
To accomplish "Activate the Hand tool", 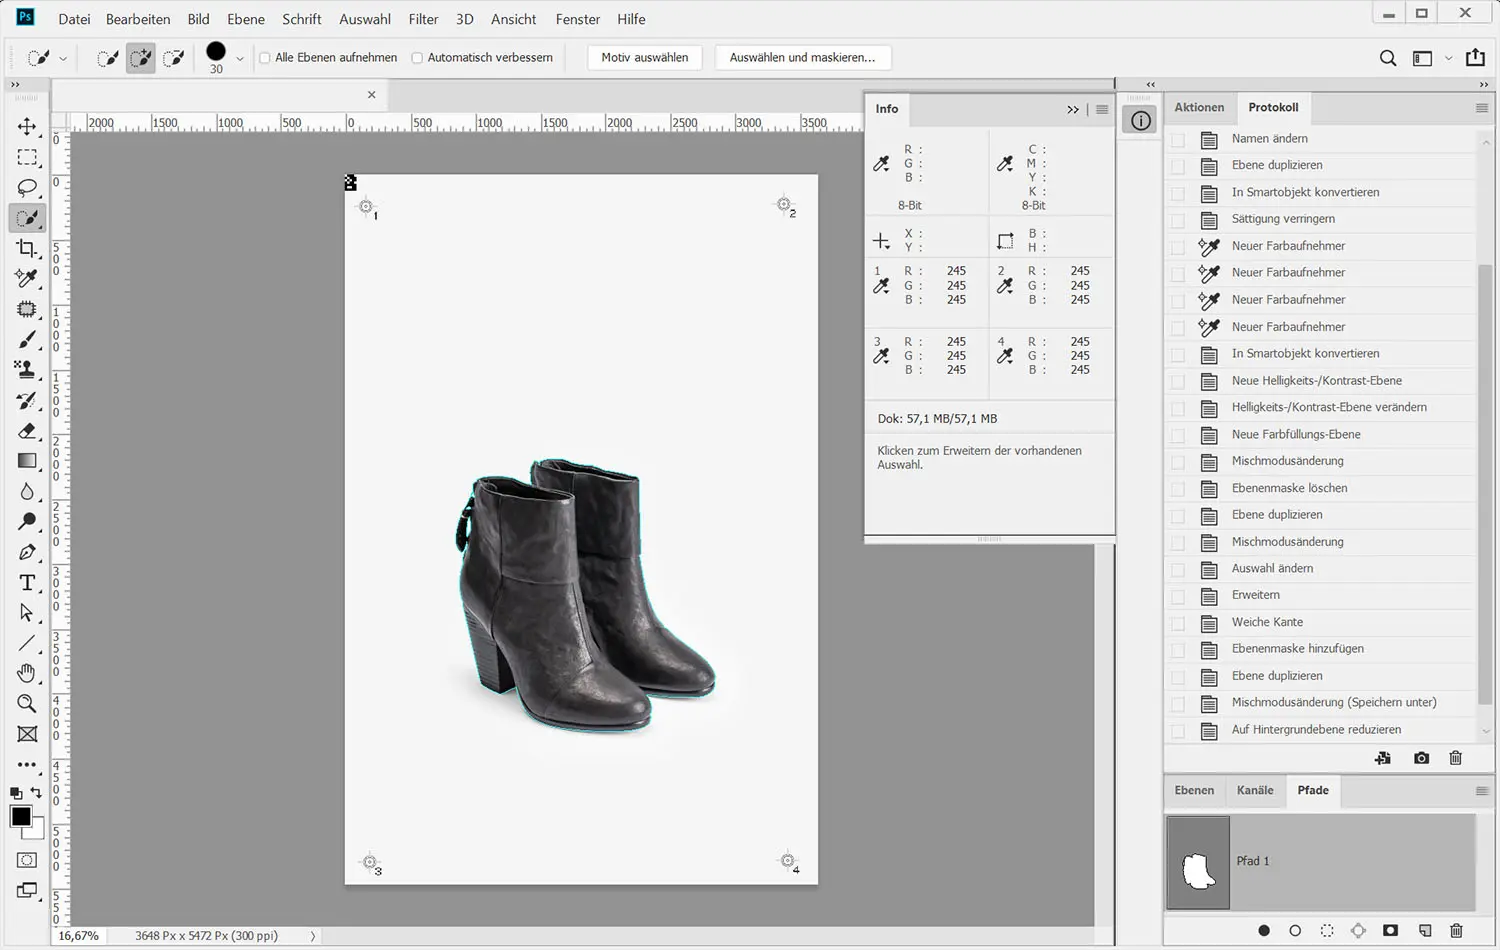I will click(27, 673).
